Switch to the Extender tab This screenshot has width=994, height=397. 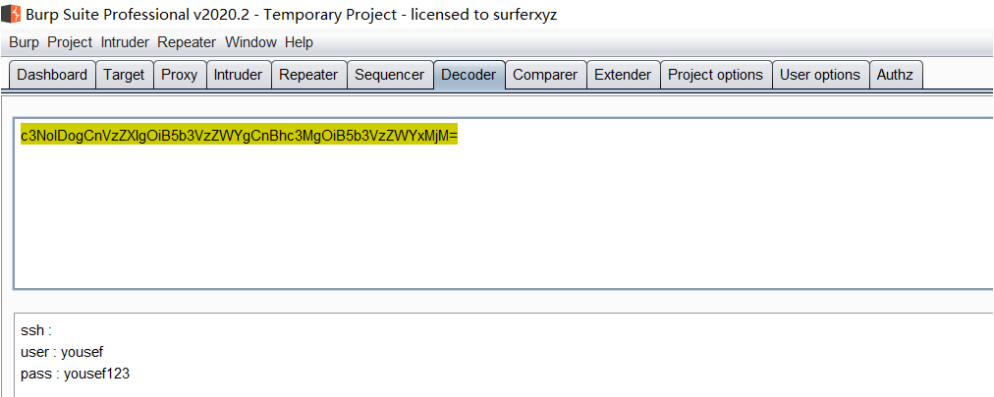coord(623,75)
